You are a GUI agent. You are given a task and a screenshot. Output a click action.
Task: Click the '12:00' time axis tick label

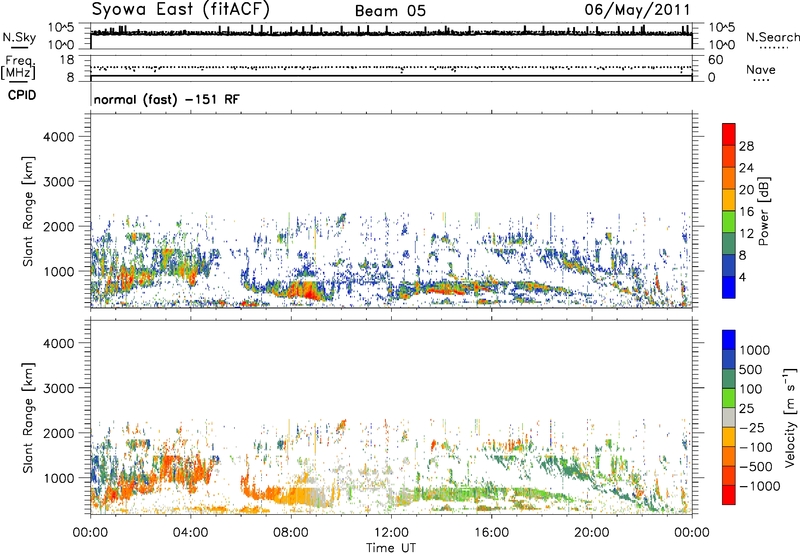point(391,533)
